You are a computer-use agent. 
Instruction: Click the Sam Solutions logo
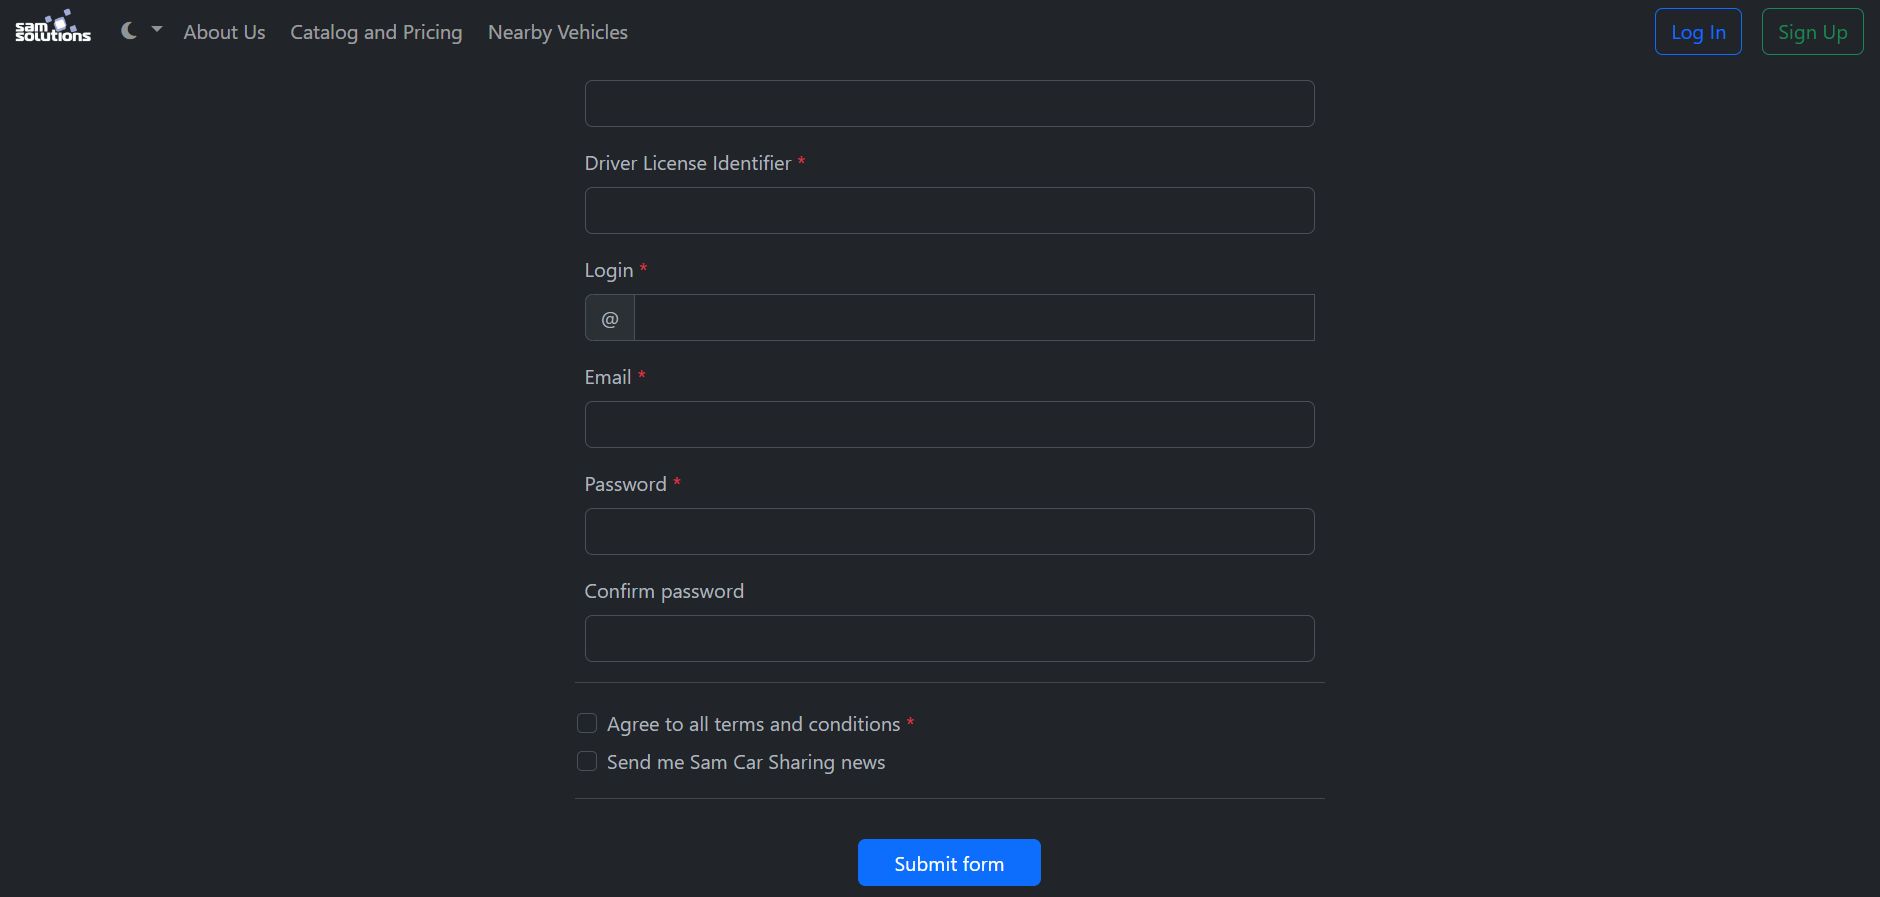pyautogui.click(x=53, y=28)
